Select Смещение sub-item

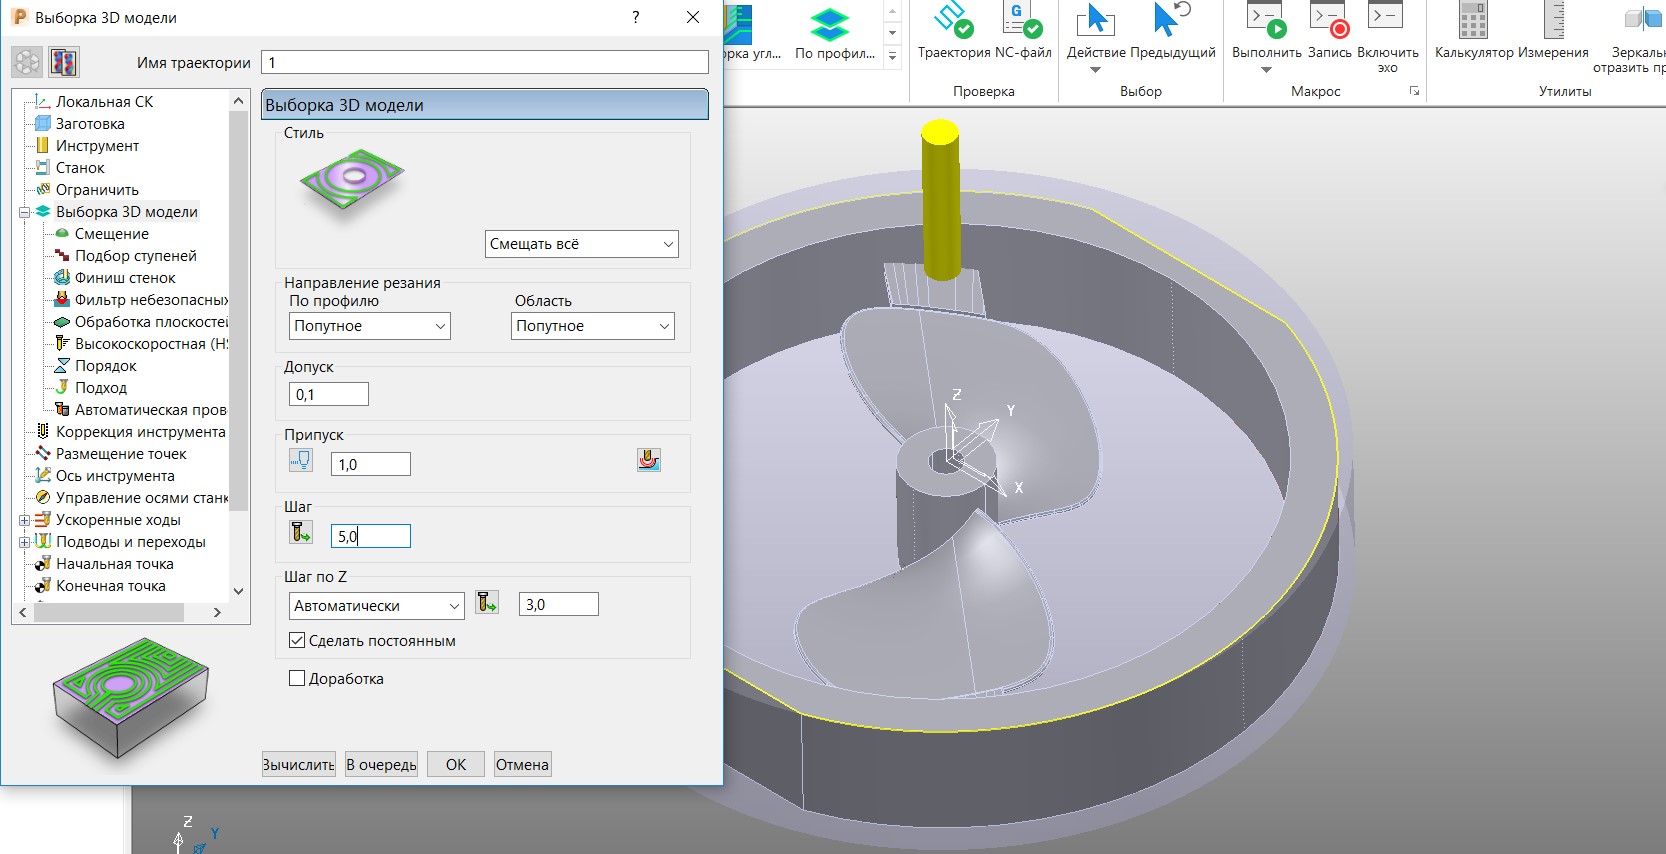(x=111, y=233)
